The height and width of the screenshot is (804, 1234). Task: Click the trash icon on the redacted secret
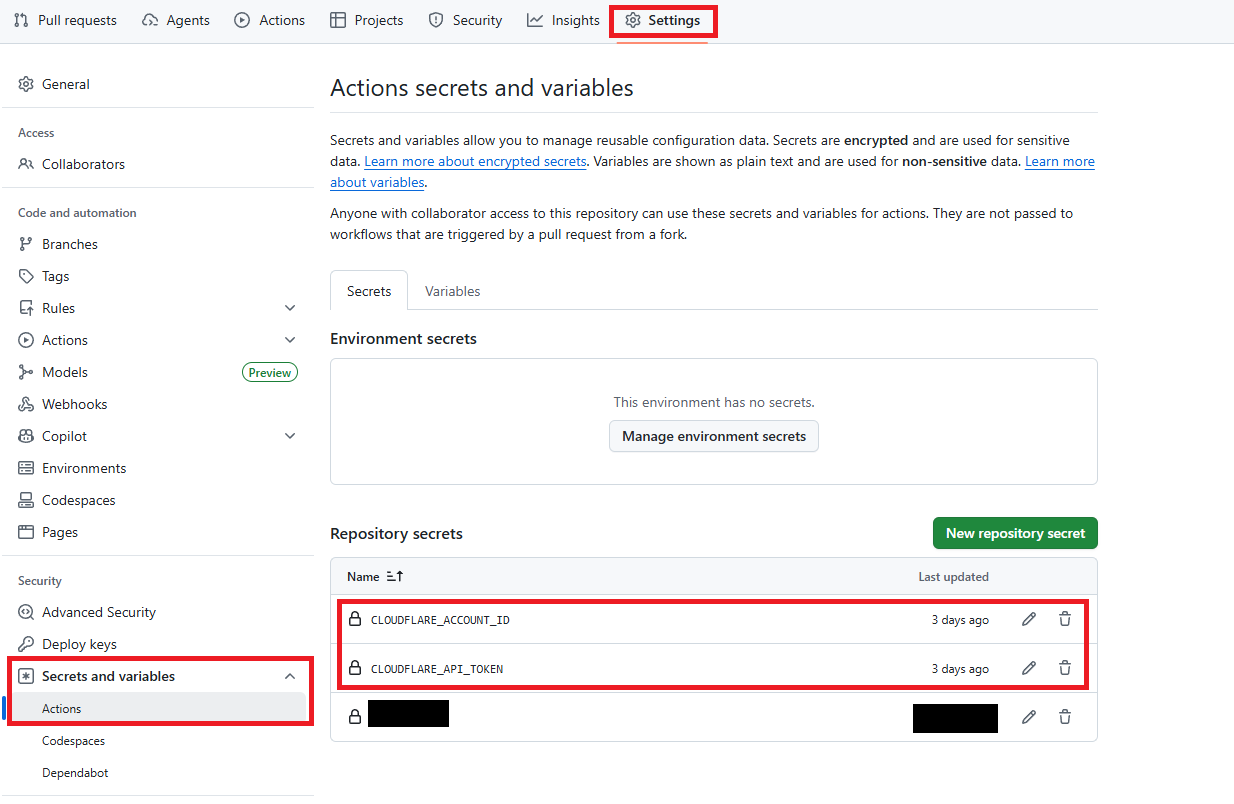tap(1065, 717)
